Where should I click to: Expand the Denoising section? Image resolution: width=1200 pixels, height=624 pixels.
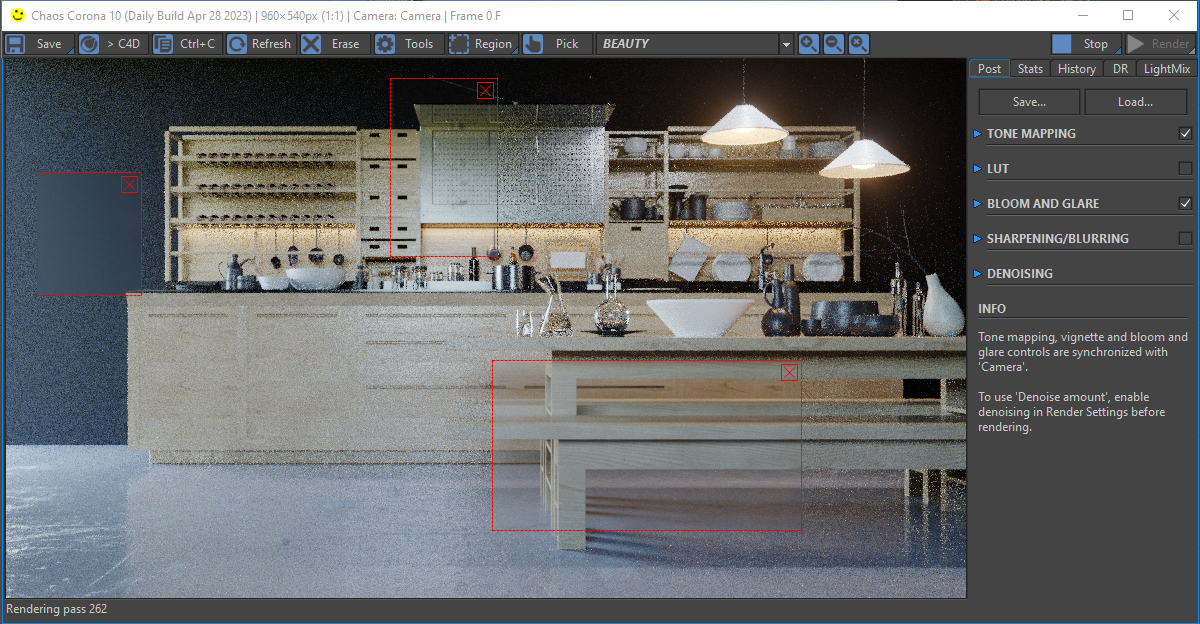pos(1019,274)
